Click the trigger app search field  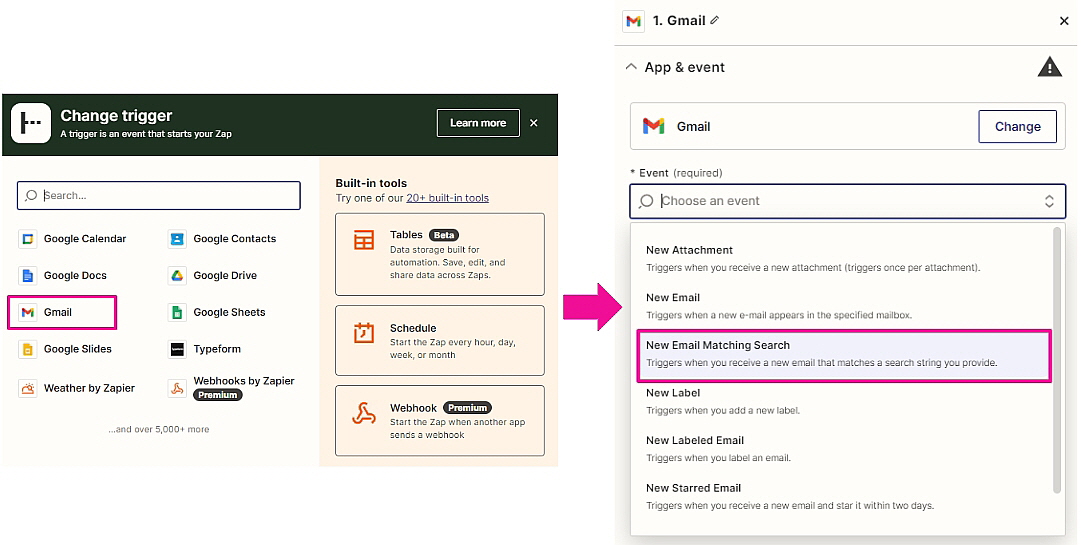click(160, 195)
